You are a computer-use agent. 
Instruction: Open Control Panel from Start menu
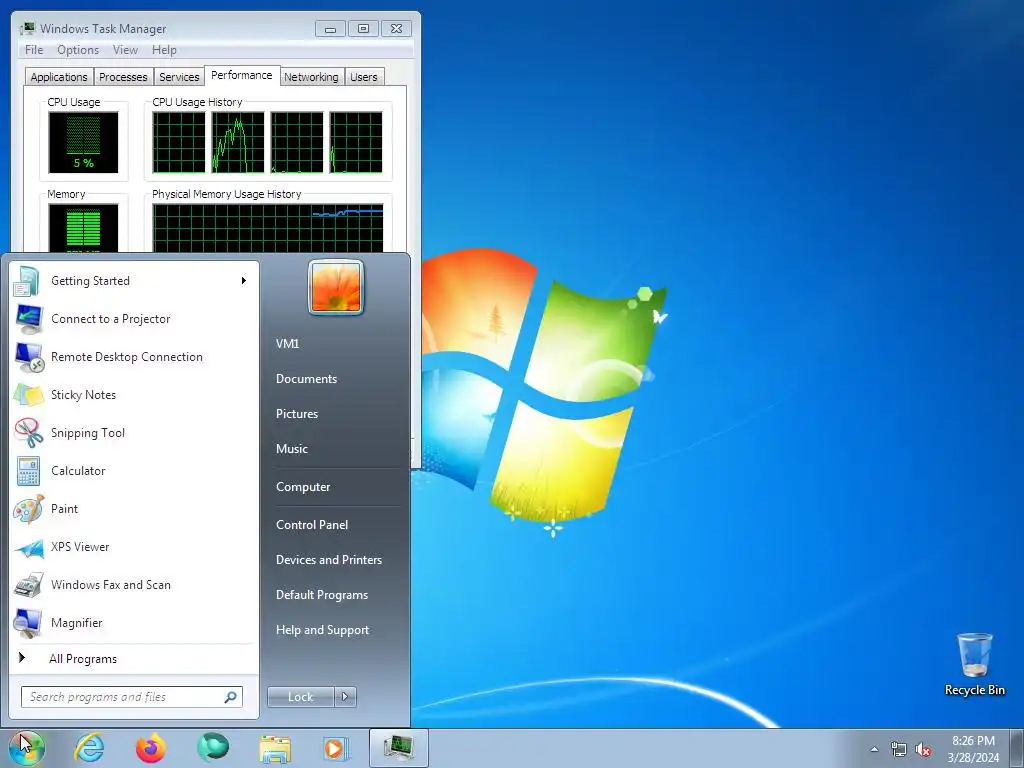(x=312, y=524)
